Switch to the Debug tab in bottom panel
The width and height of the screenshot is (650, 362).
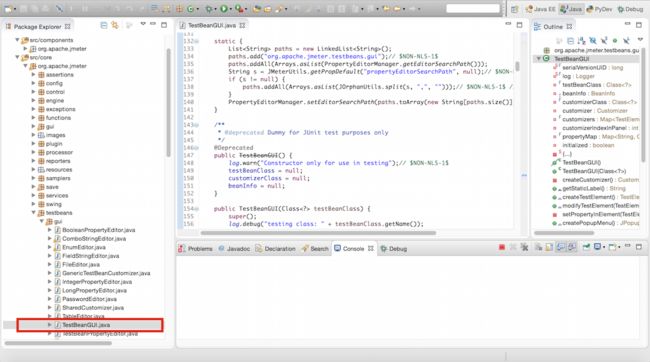[x=393, y=248]
